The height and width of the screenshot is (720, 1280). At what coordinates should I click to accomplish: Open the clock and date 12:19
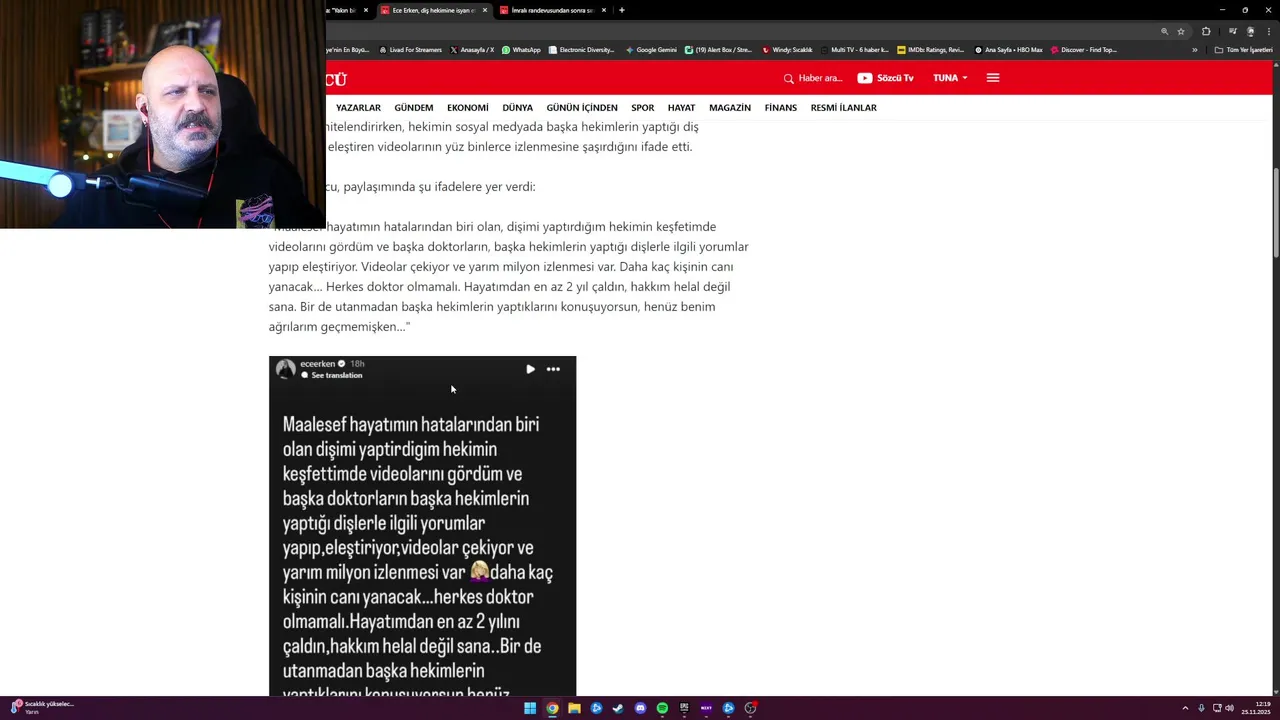pyautogui.click(x=1256, y=708)
